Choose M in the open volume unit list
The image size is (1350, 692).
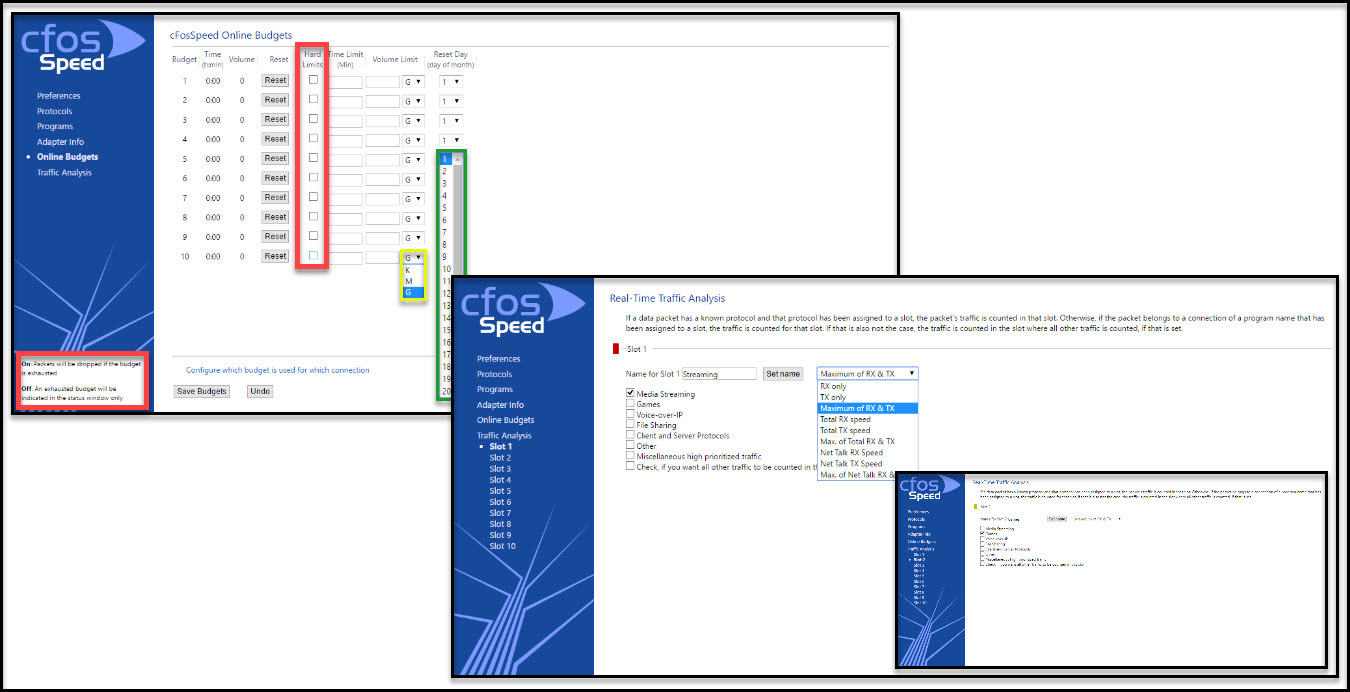pos(413,281)
